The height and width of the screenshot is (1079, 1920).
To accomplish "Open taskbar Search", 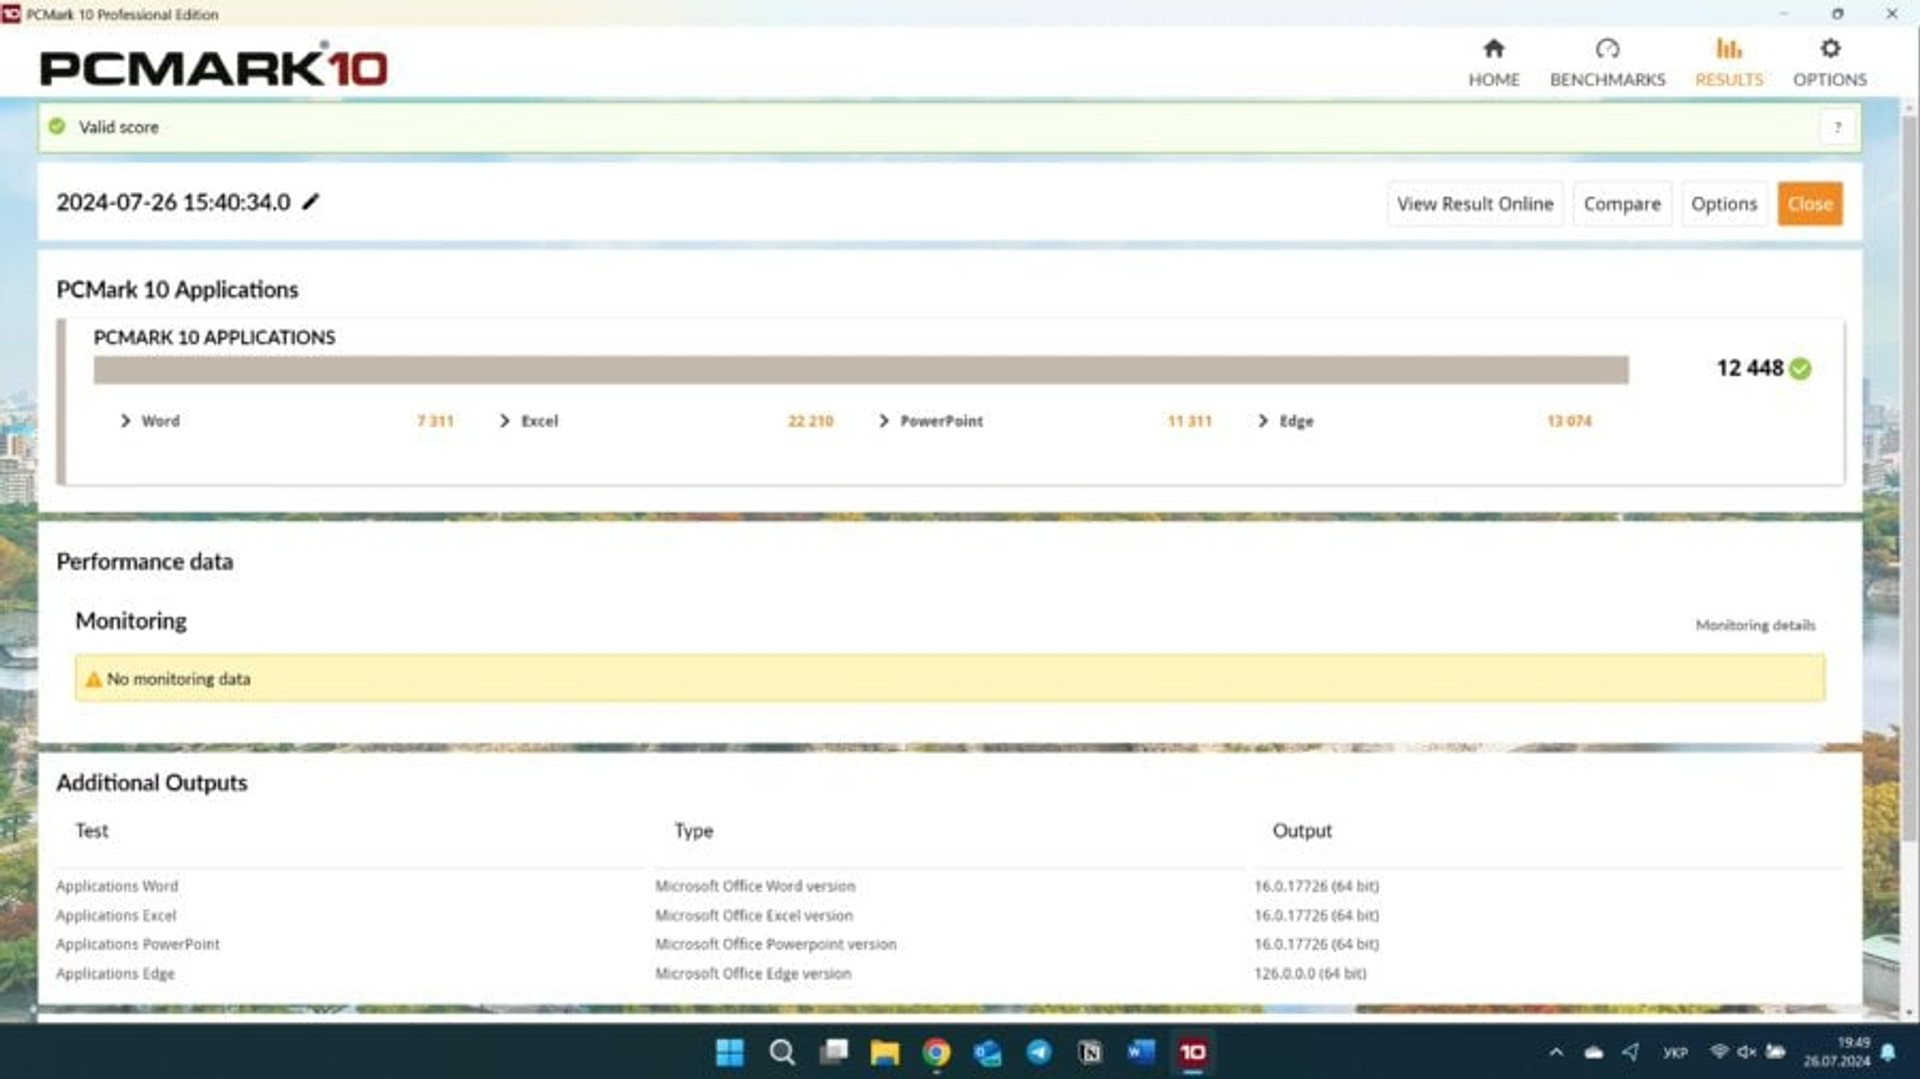I will tap(782, 1052).
